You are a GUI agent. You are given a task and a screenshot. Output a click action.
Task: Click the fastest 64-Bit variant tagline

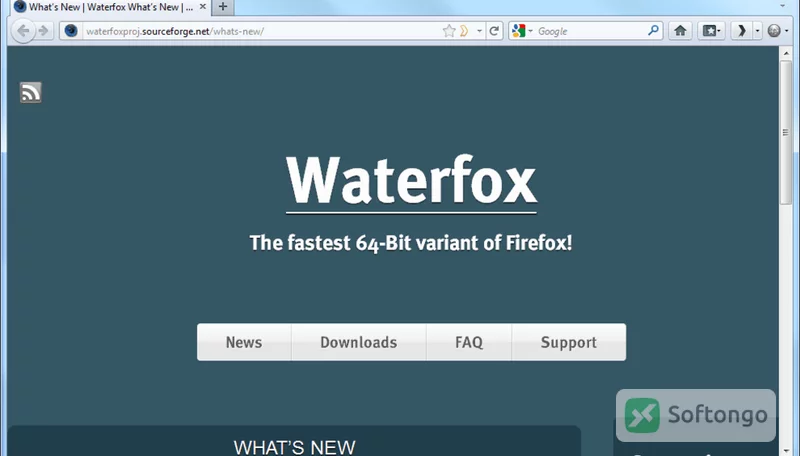click(411, 243)
